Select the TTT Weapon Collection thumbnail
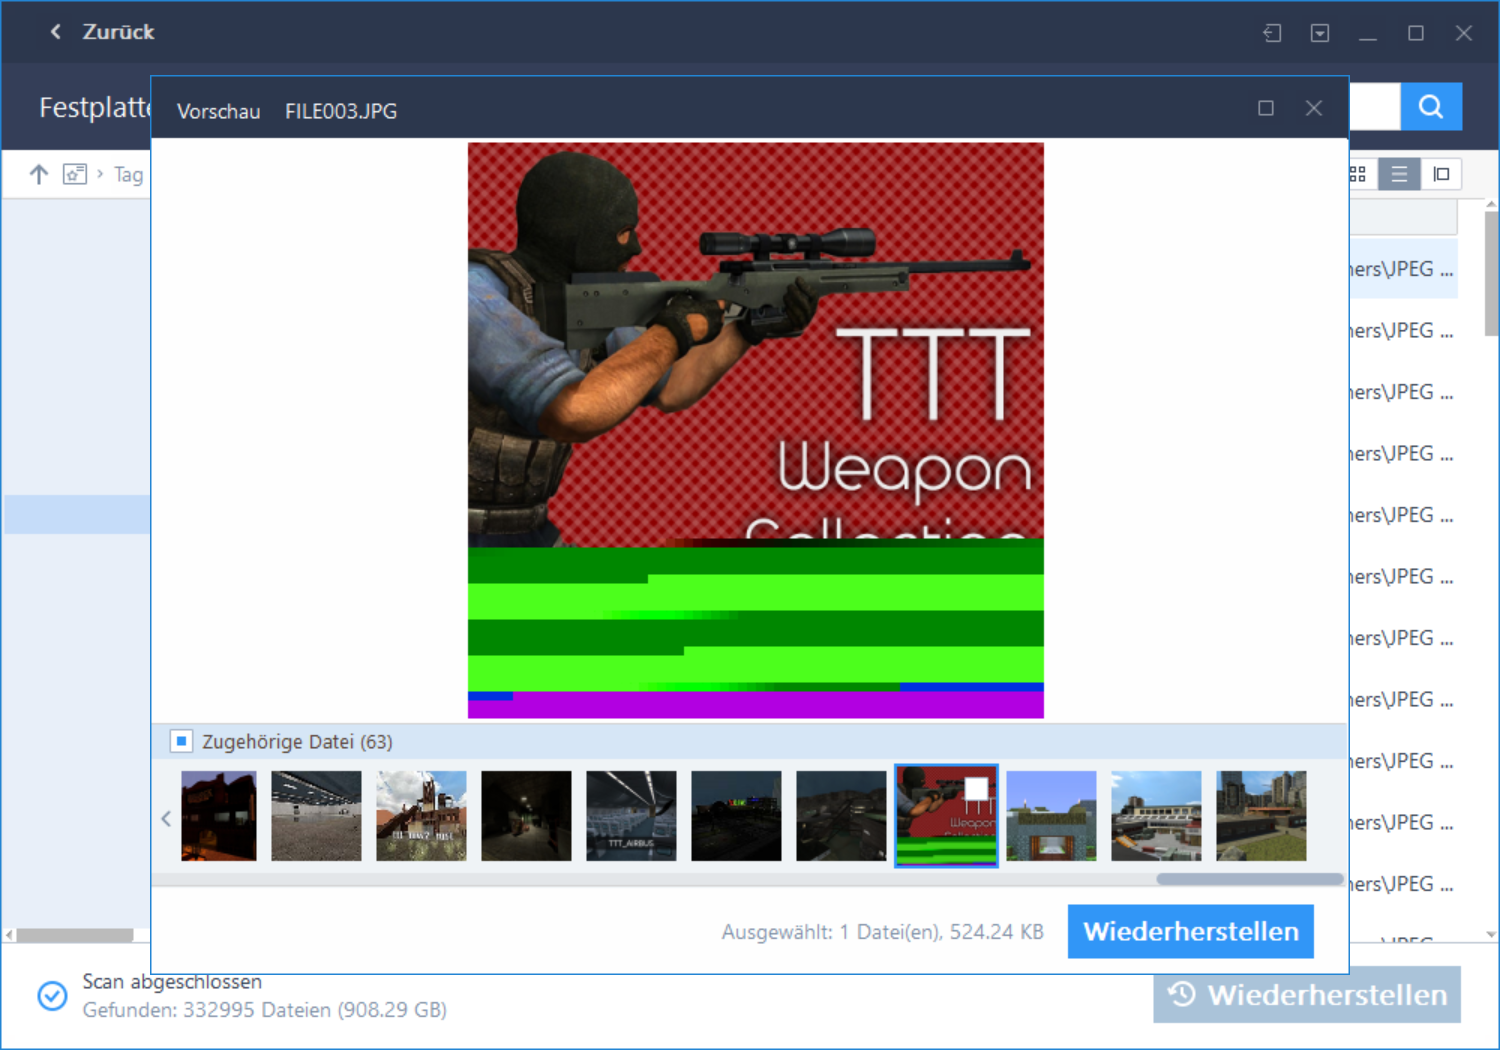The width and height of the screenshot is (1500, 1050). [x=946, y=816]
